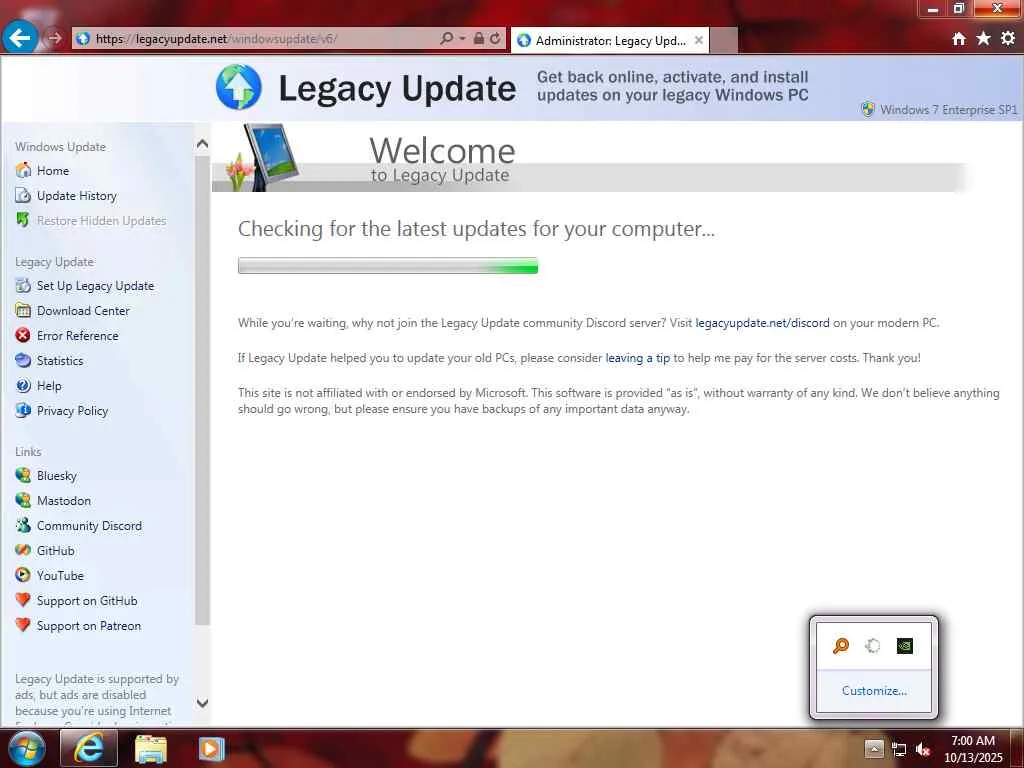
Task: Open a new tab beside the current tab
Action: point(724,40)
